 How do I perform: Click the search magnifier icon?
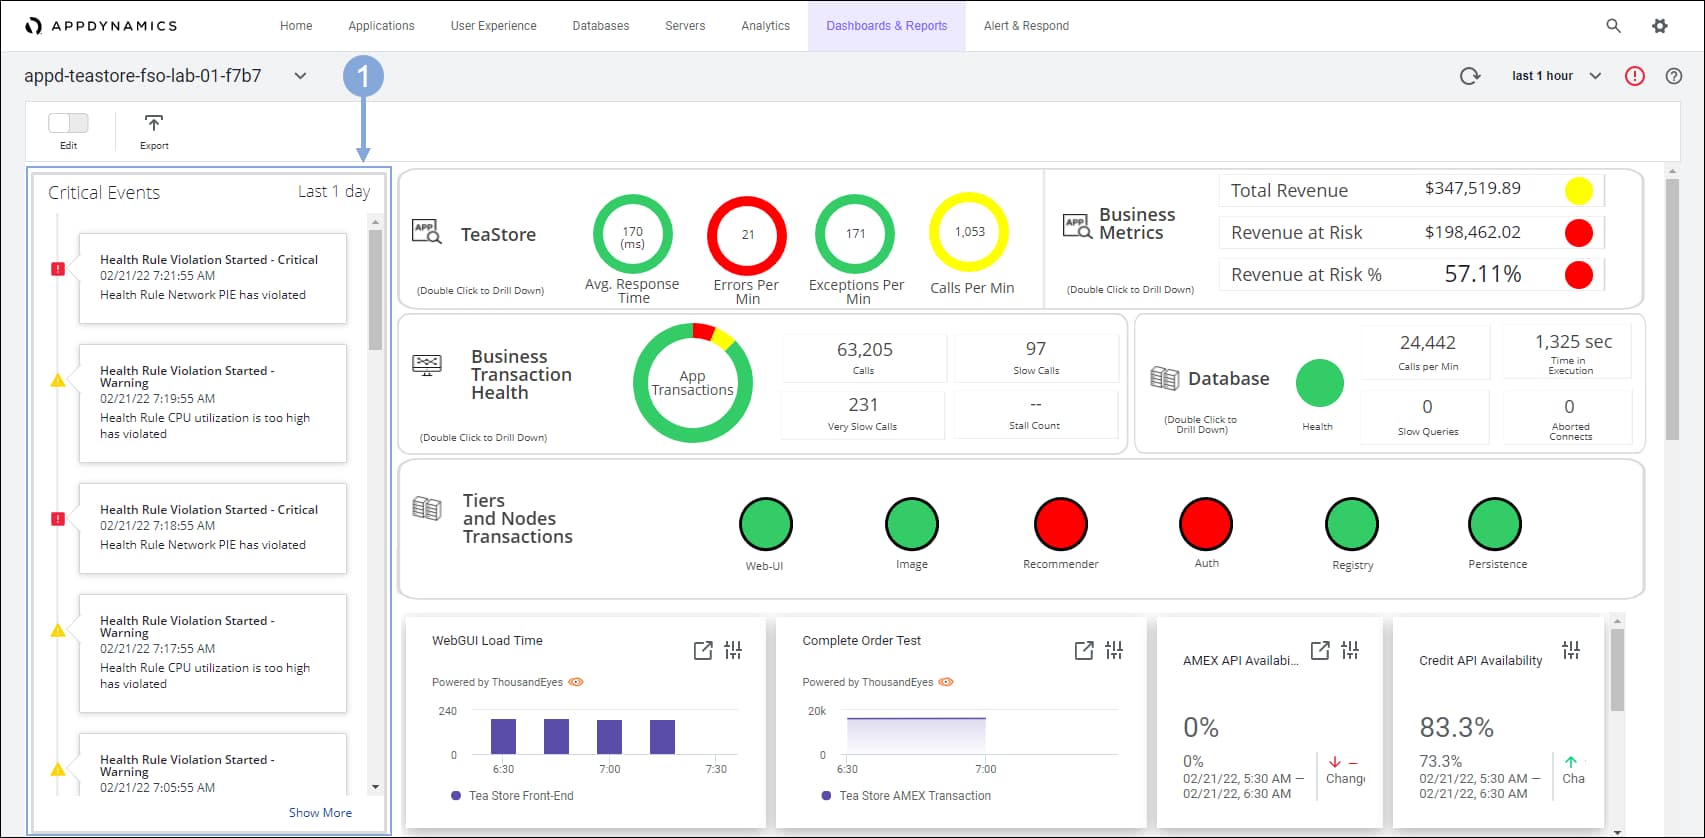1613,26
